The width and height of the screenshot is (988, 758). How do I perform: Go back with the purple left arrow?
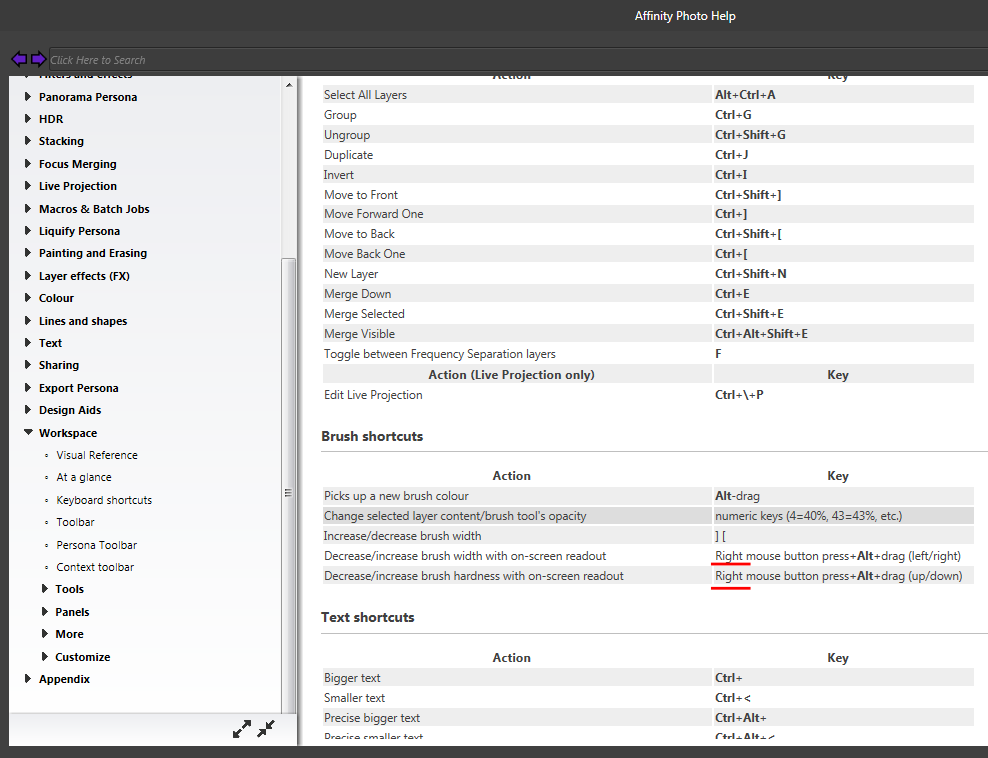tap(19, 59)
